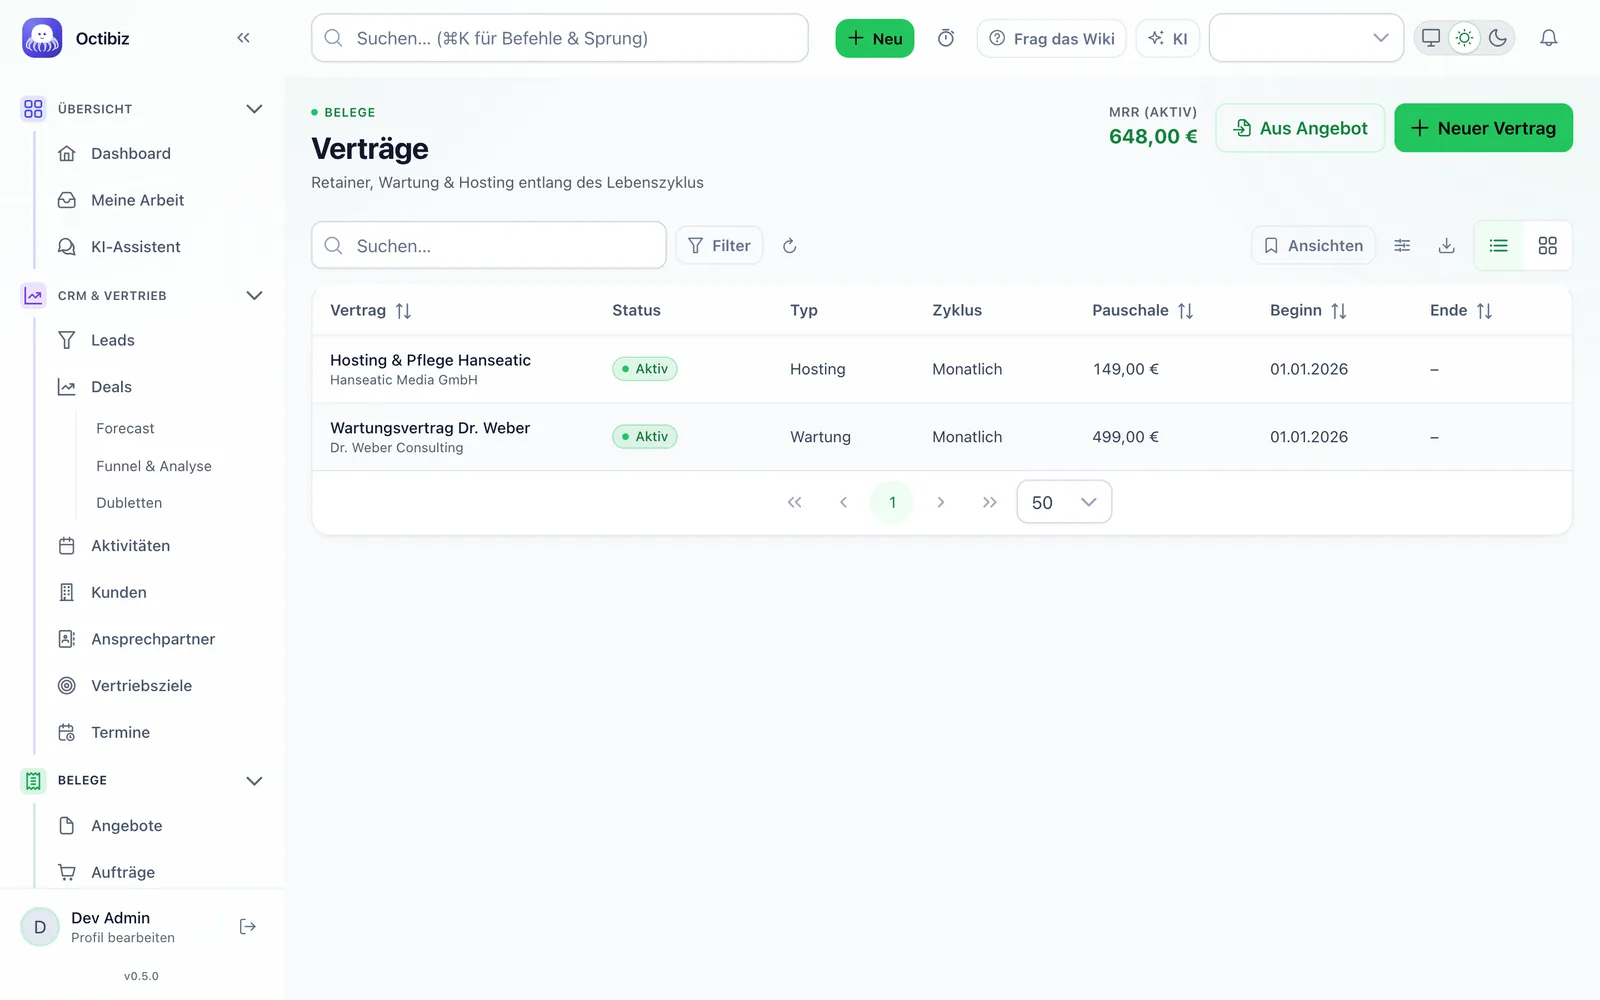Open notifications bell icon

click(1548, 38)
